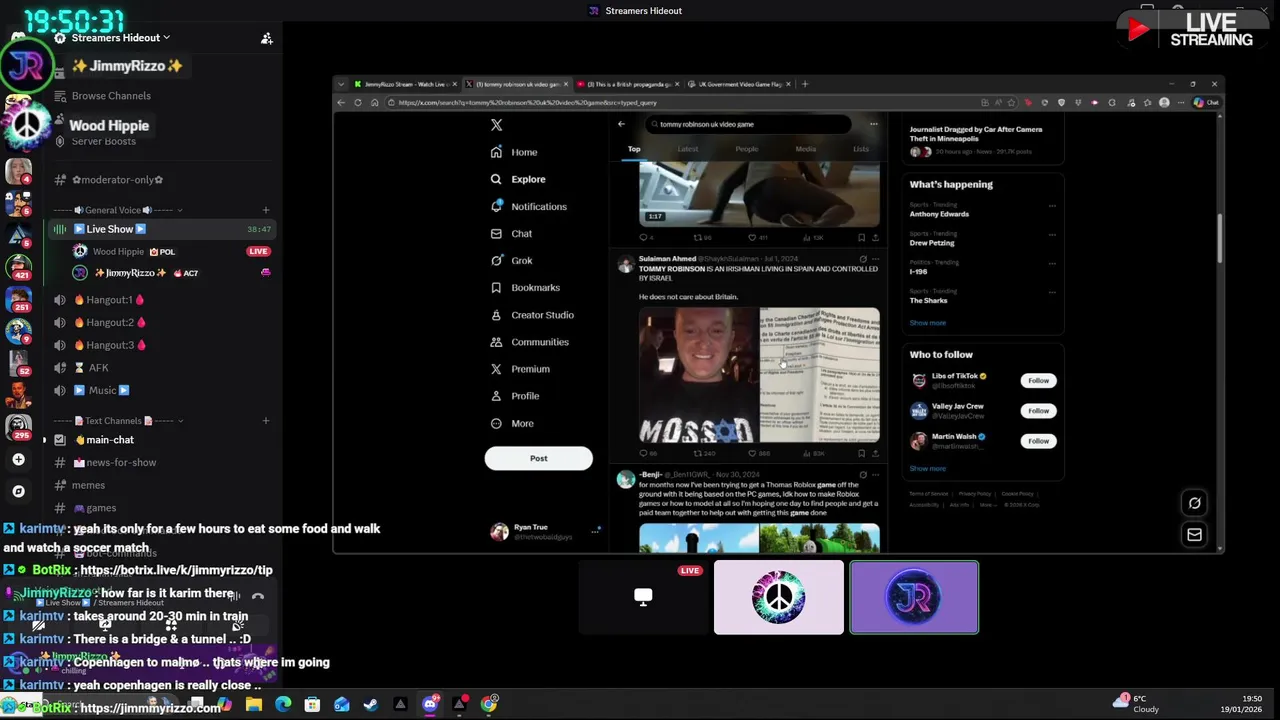Viewport: 1280px width, 720px height.
Task: Open Browse Channels
Action: pyautogui.click(x=111, y=96)
